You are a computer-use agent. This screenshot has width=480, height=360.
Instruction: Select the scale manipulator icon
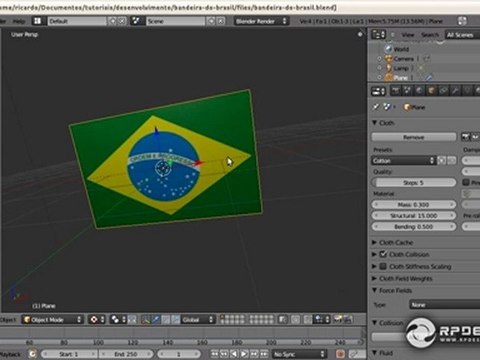(x=175, y=319)
